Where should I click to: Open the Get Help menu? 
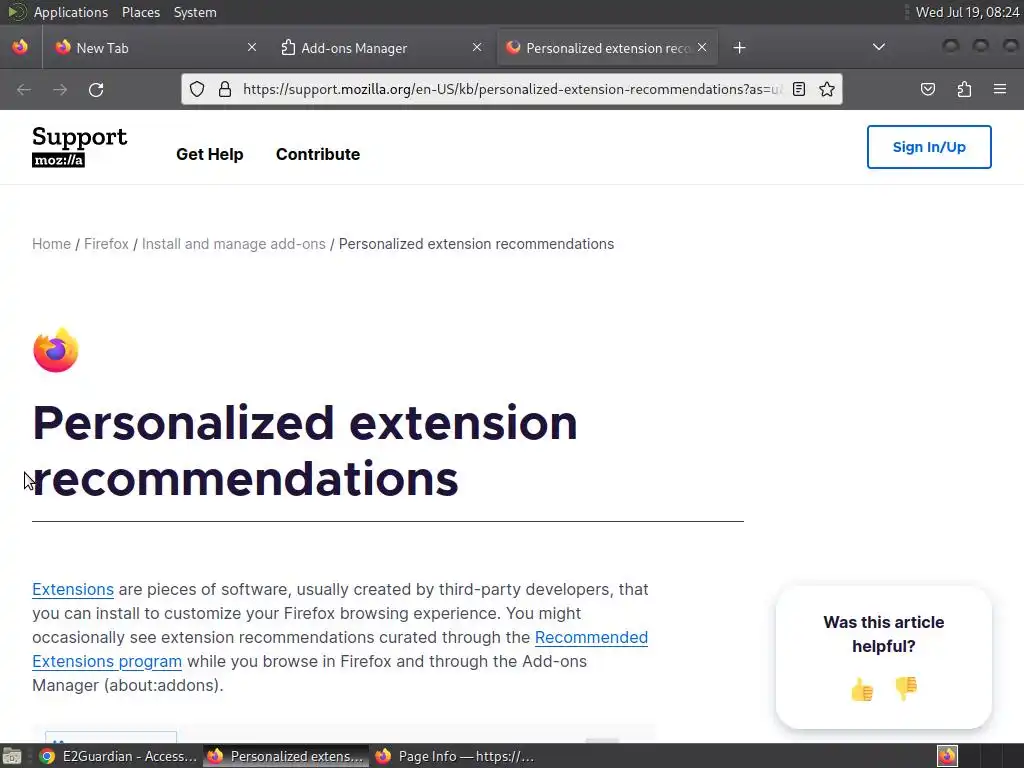pos(210,154)
